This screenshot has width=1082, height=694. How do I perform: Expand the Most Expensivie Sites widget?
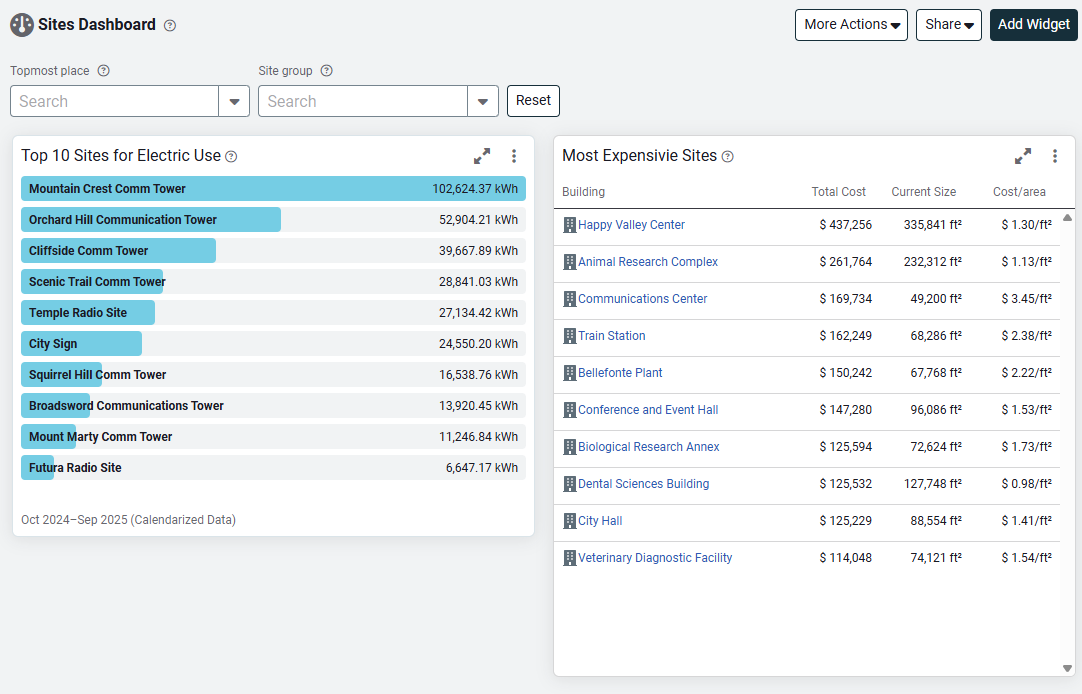pos(1023,156)
